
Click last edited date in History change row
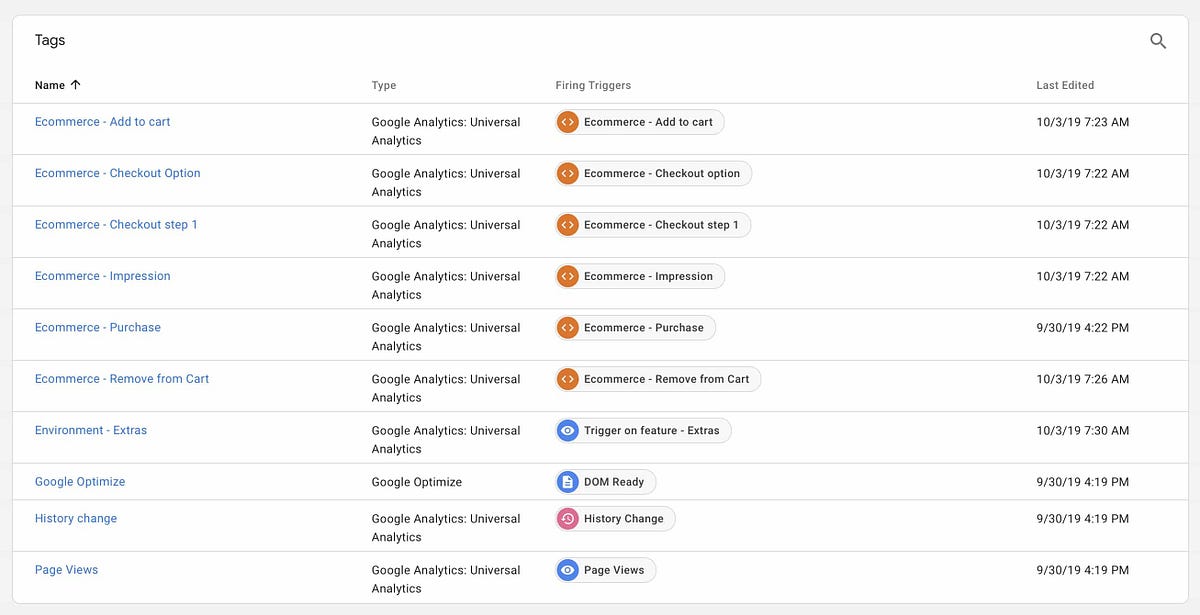coord(1083,519)
